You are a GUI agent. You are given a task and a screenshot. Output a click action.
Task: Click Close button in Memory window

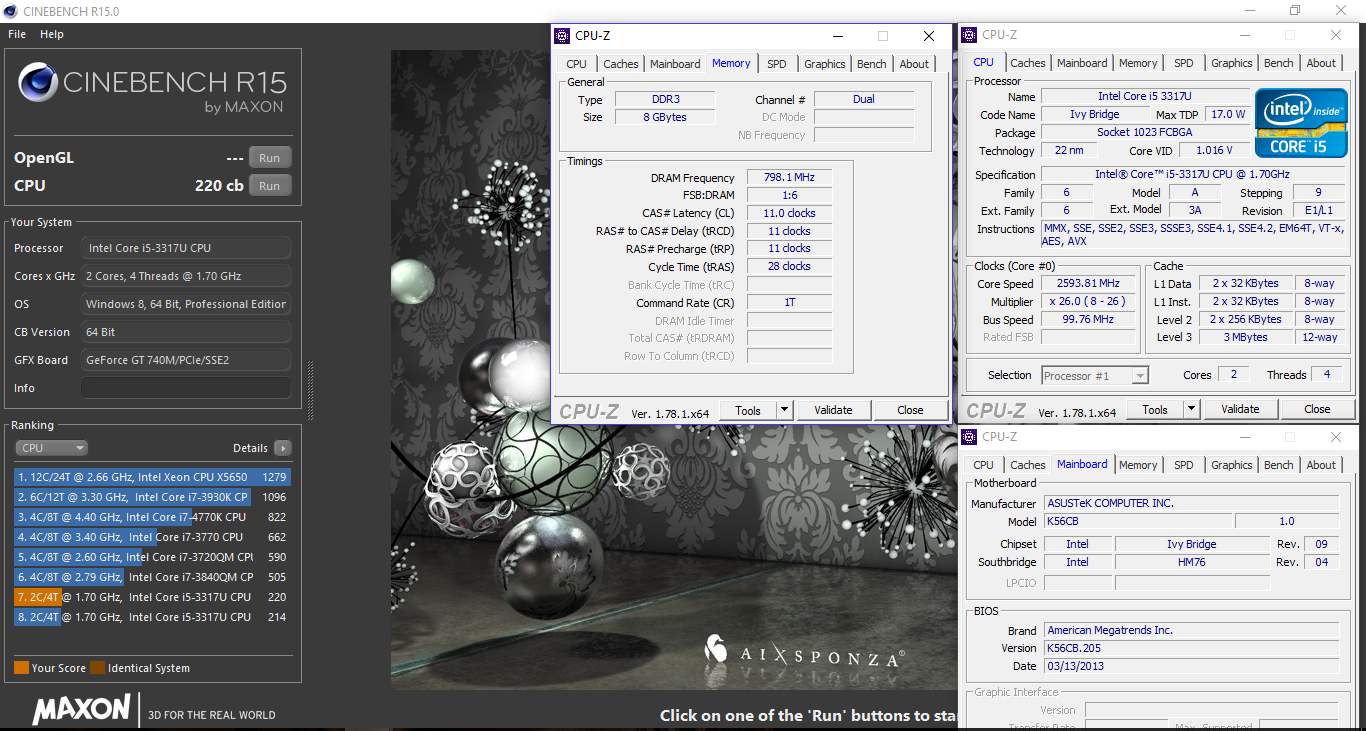[x=910, y=410]
